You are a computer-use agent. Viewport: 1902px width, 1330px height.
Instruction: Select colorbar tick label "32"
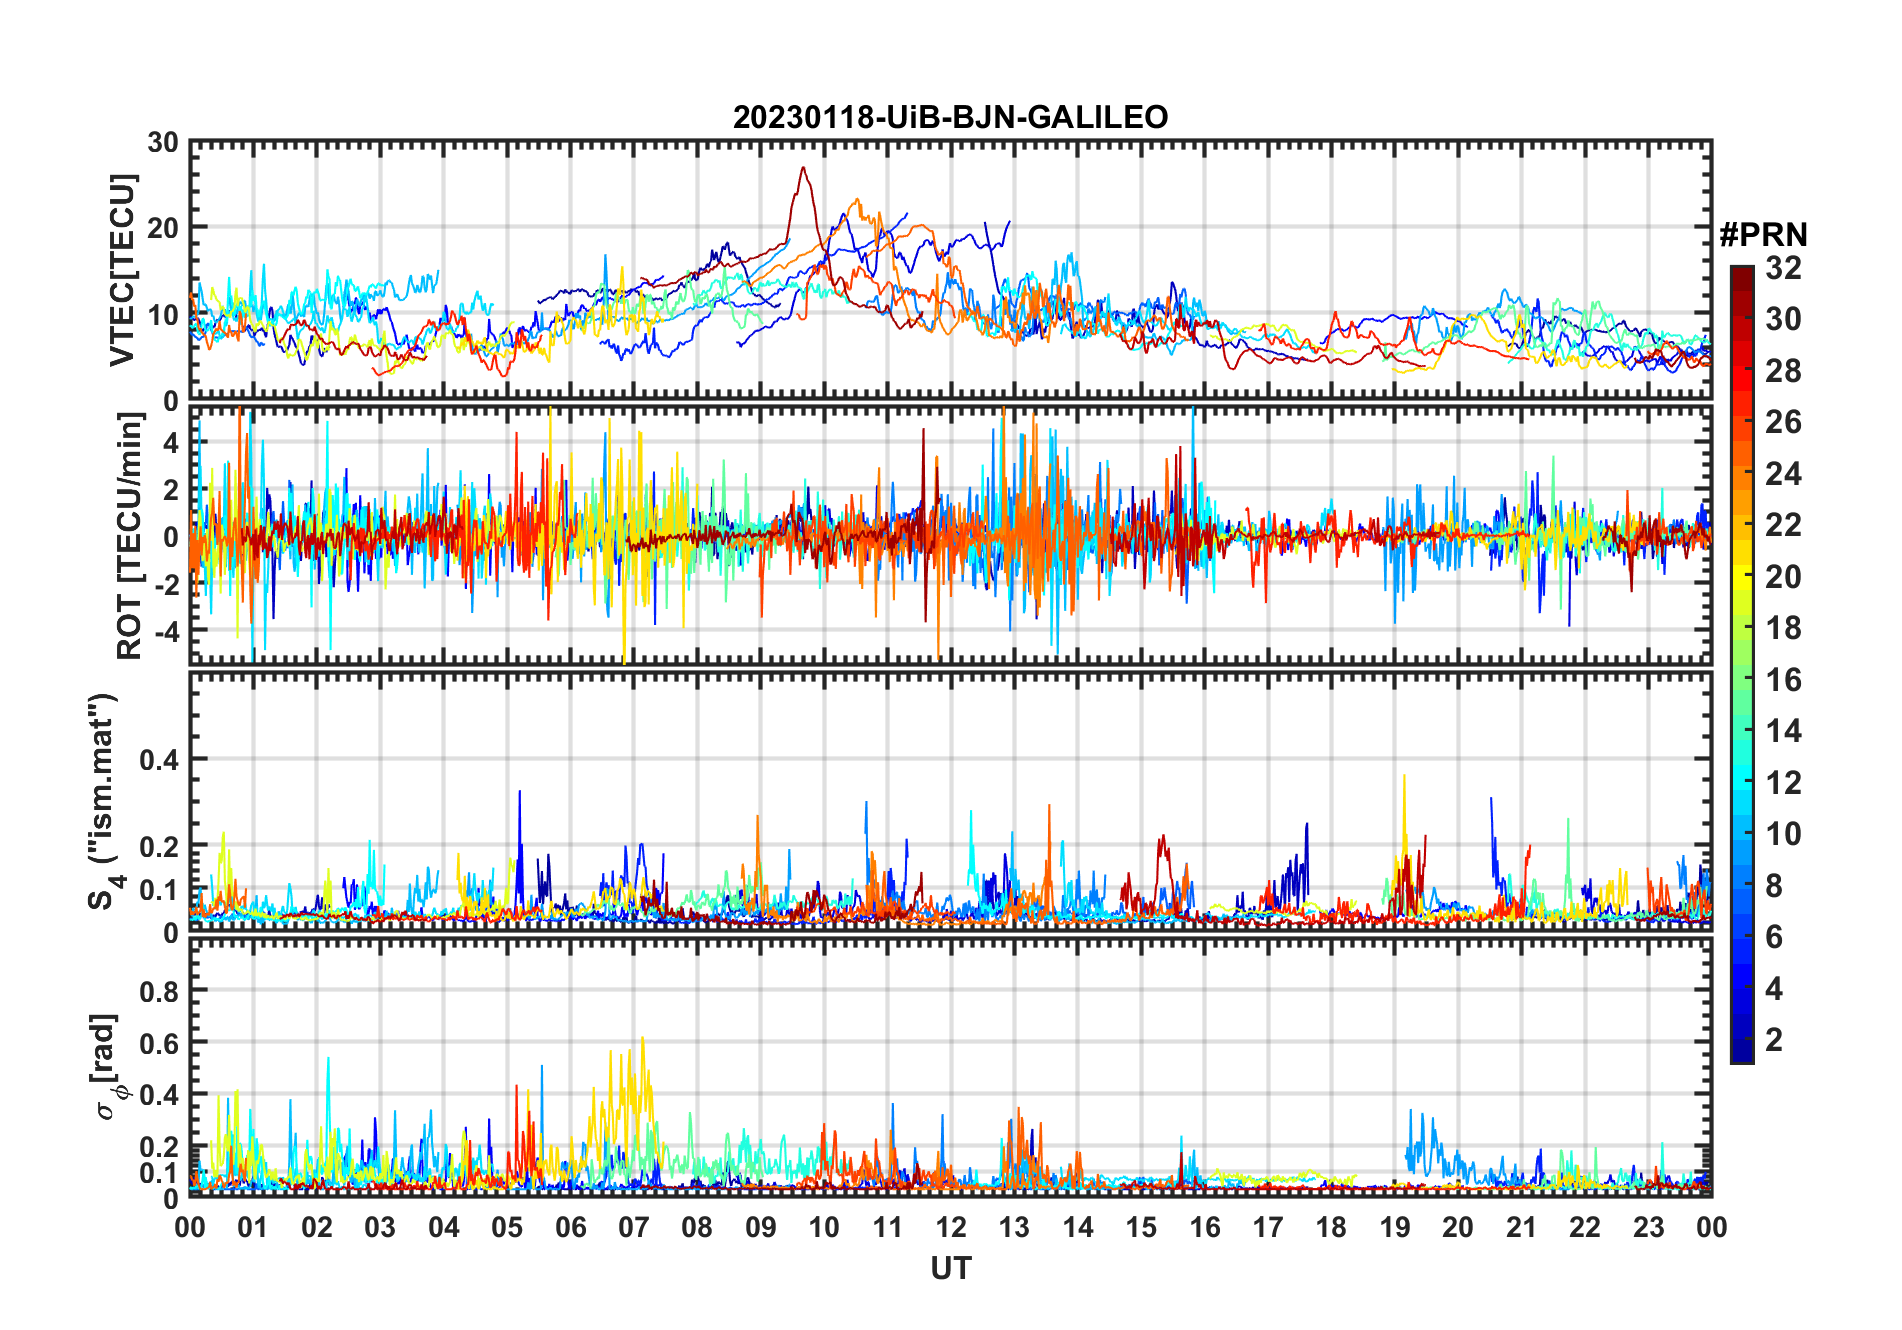point(1783,268)
